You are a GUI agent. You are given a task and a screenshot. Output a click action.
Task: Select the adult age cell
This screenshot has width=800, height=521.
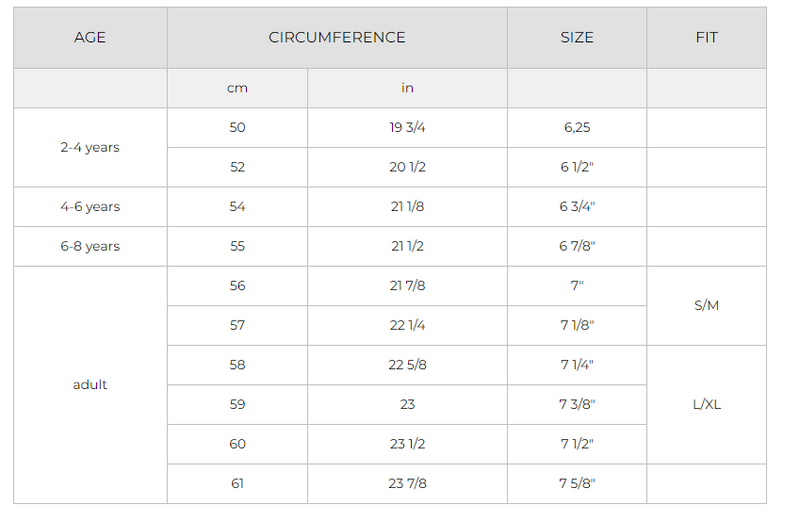pyautogui.click(x=90, y=385)
